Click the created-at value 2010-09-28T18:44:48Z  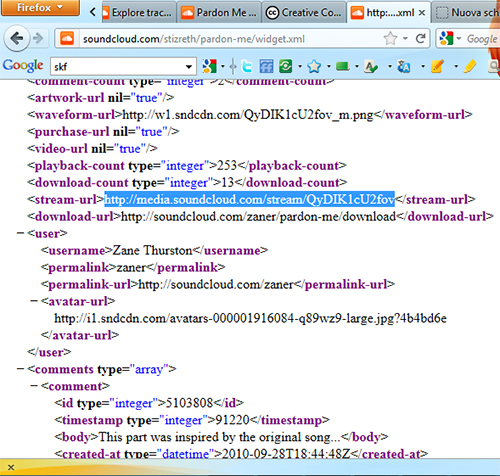pos(286,453)
